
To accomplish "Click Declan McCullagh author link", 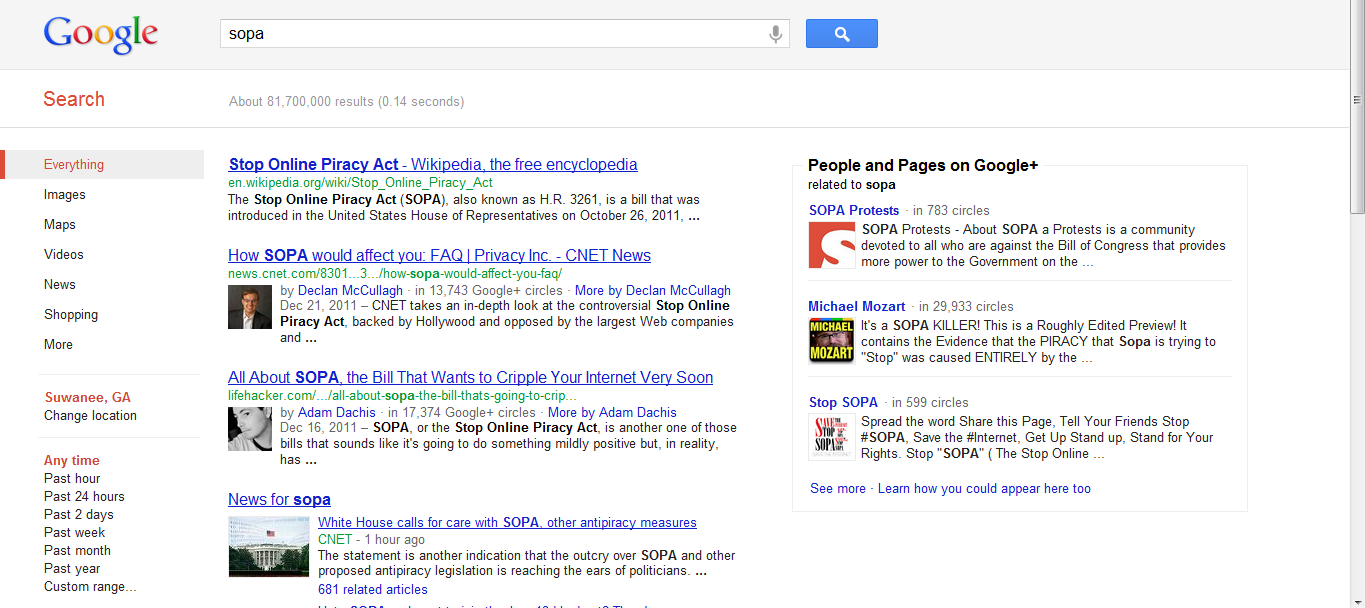I will [x=352, y=291].
